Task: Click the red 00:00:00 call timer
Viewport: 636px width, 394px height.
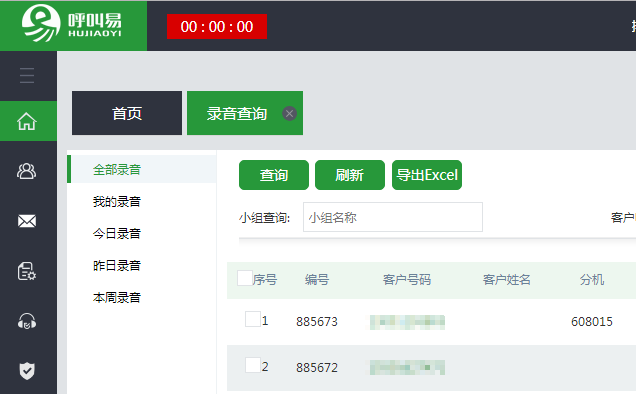Action: (217, 26)
